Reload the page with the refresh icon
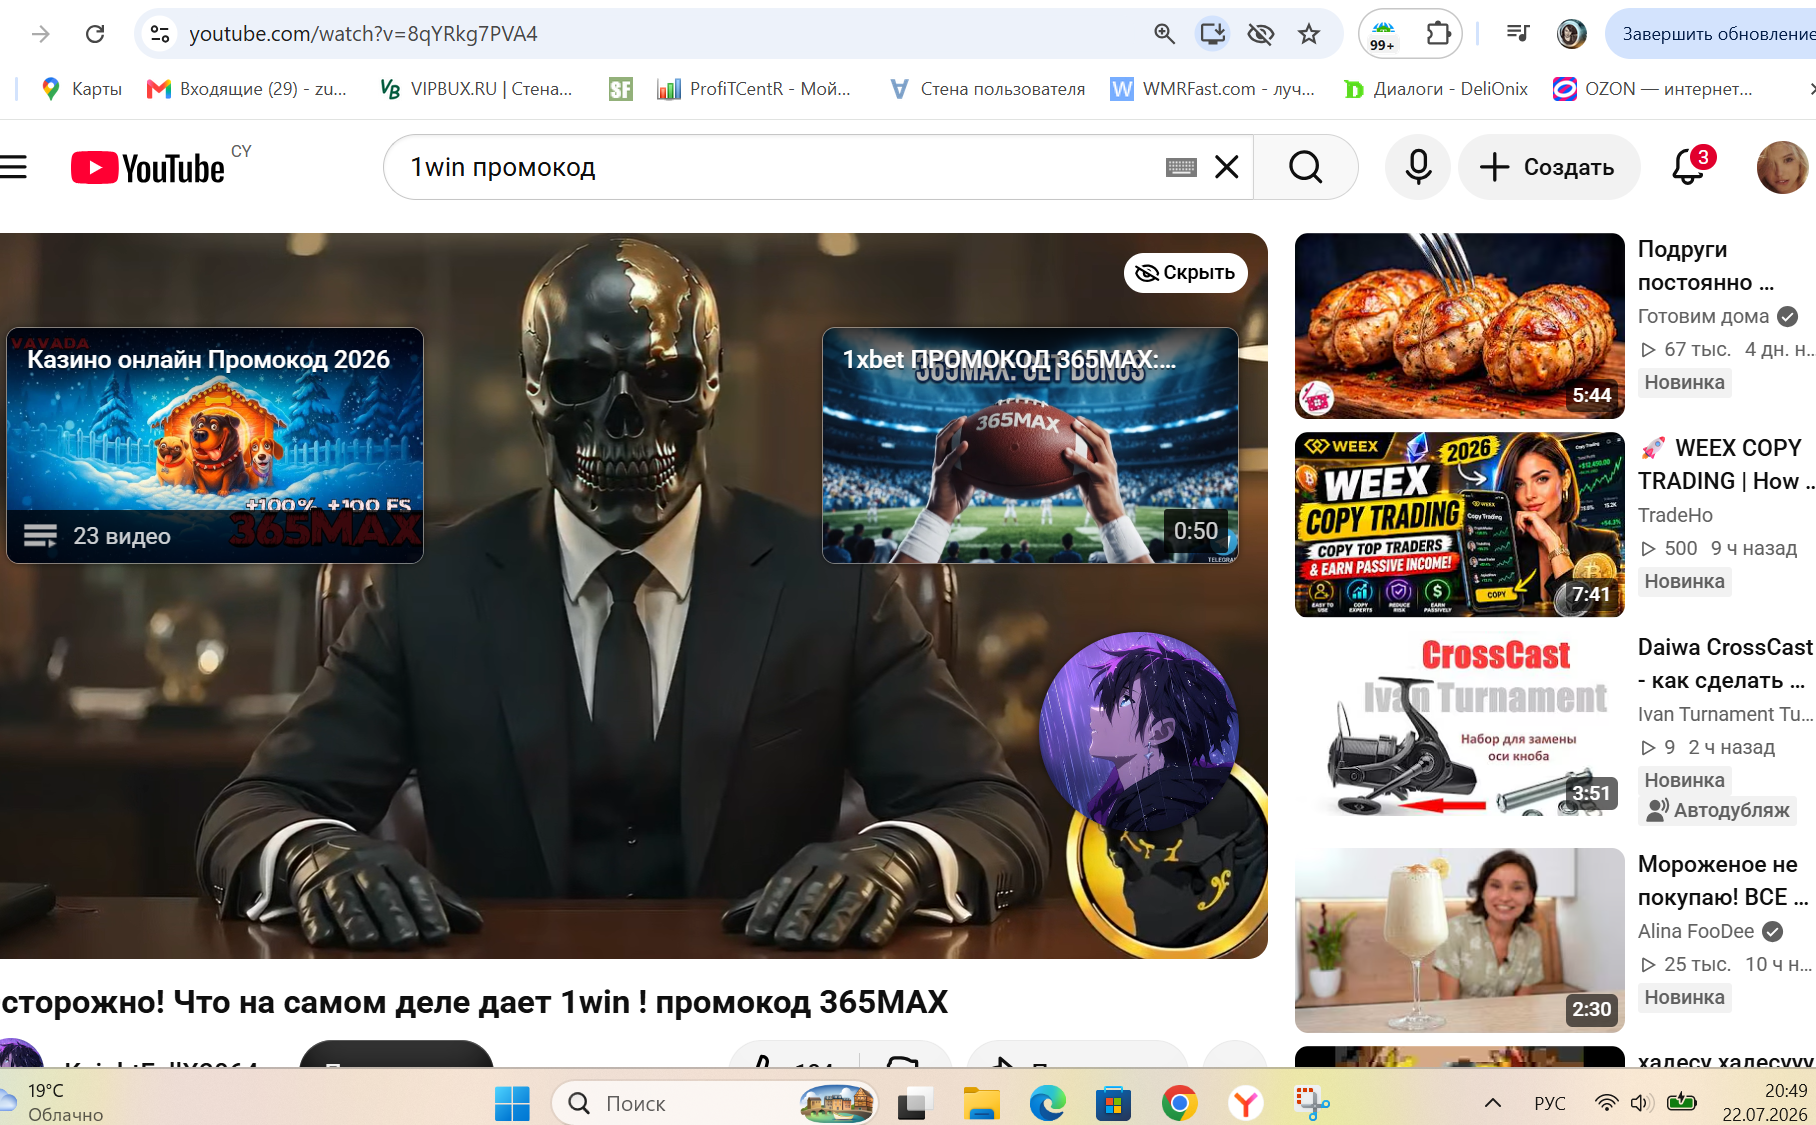 (95, 34)
